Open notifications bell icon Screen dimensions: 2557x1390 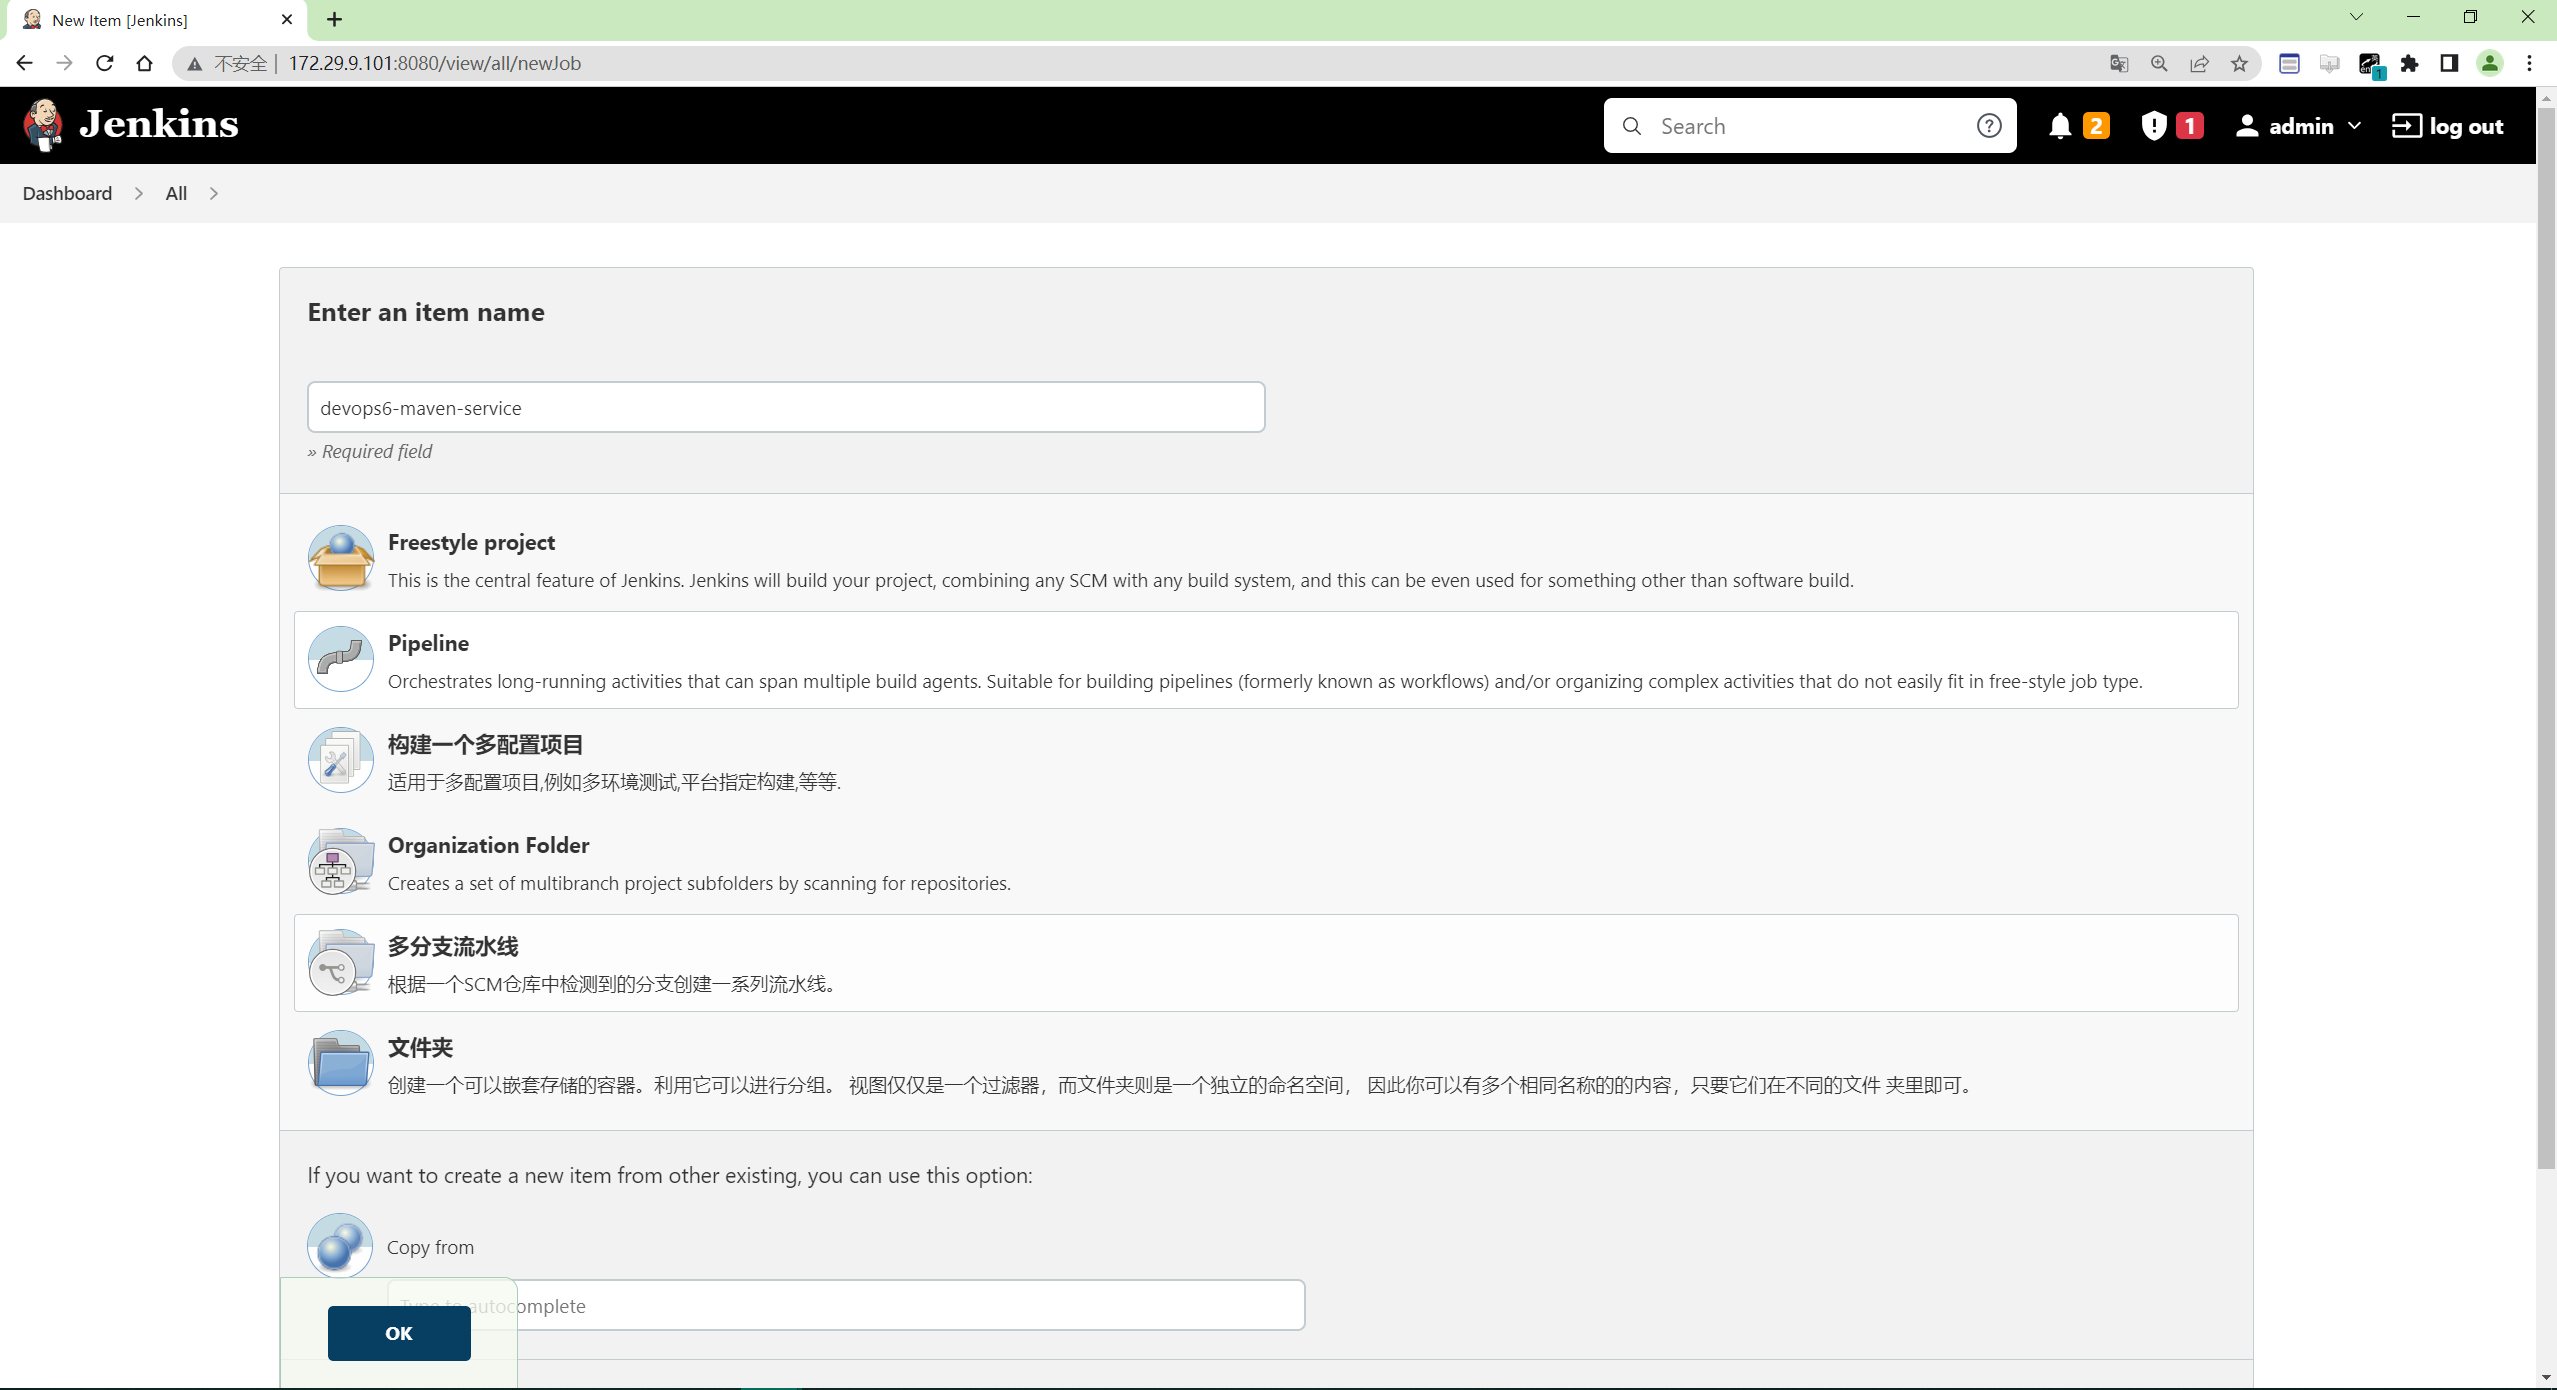pyautogui.click(x=2059, y=126)
